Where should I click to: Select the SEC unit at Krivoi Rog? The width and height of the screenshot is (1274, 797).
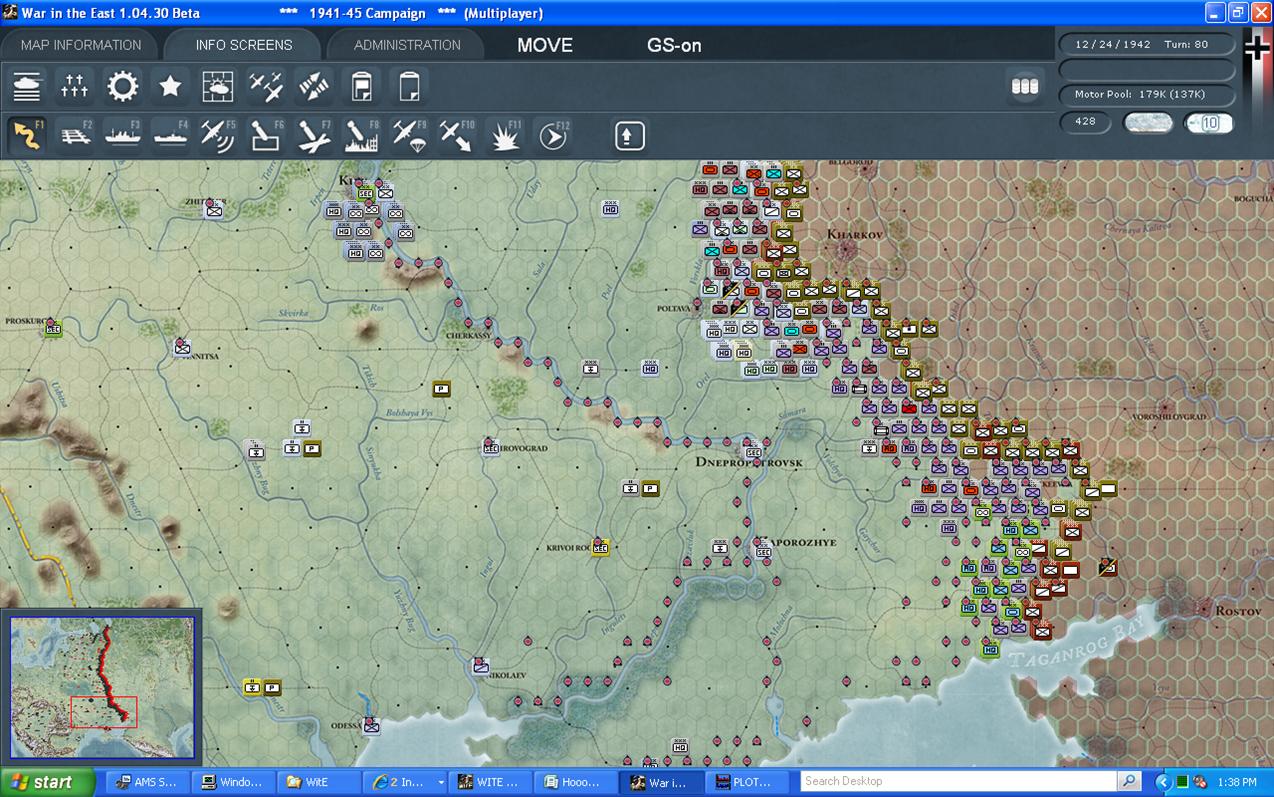coord(601,547)
